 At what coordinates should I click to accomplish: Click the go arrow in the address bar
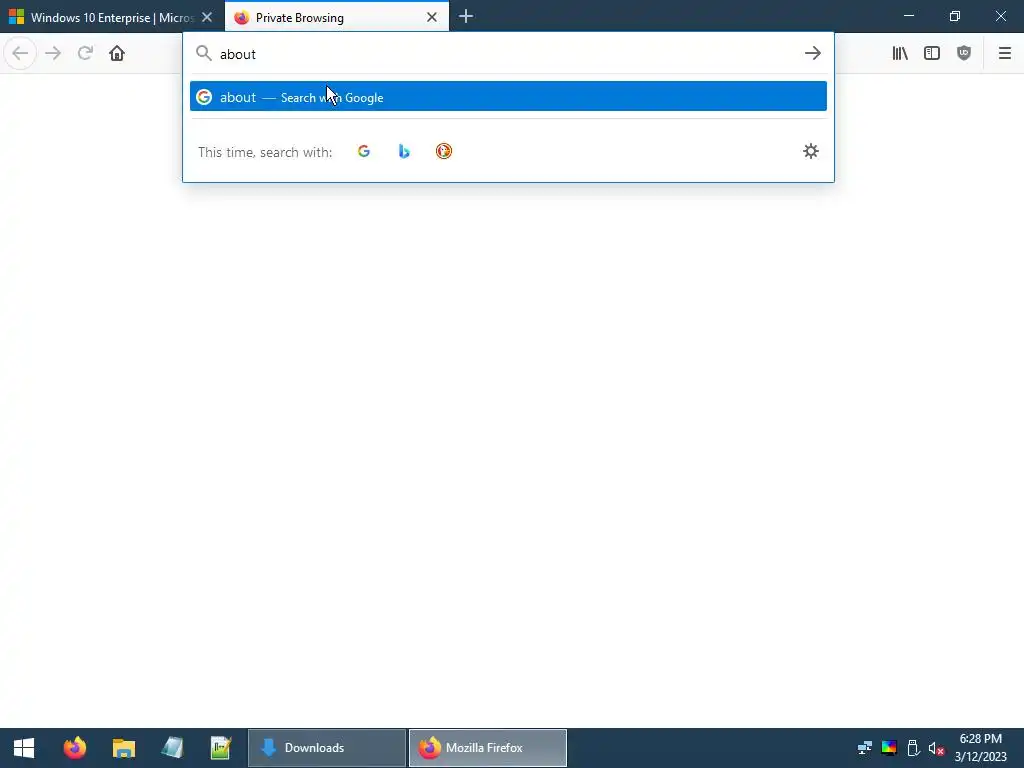(812, 53)
